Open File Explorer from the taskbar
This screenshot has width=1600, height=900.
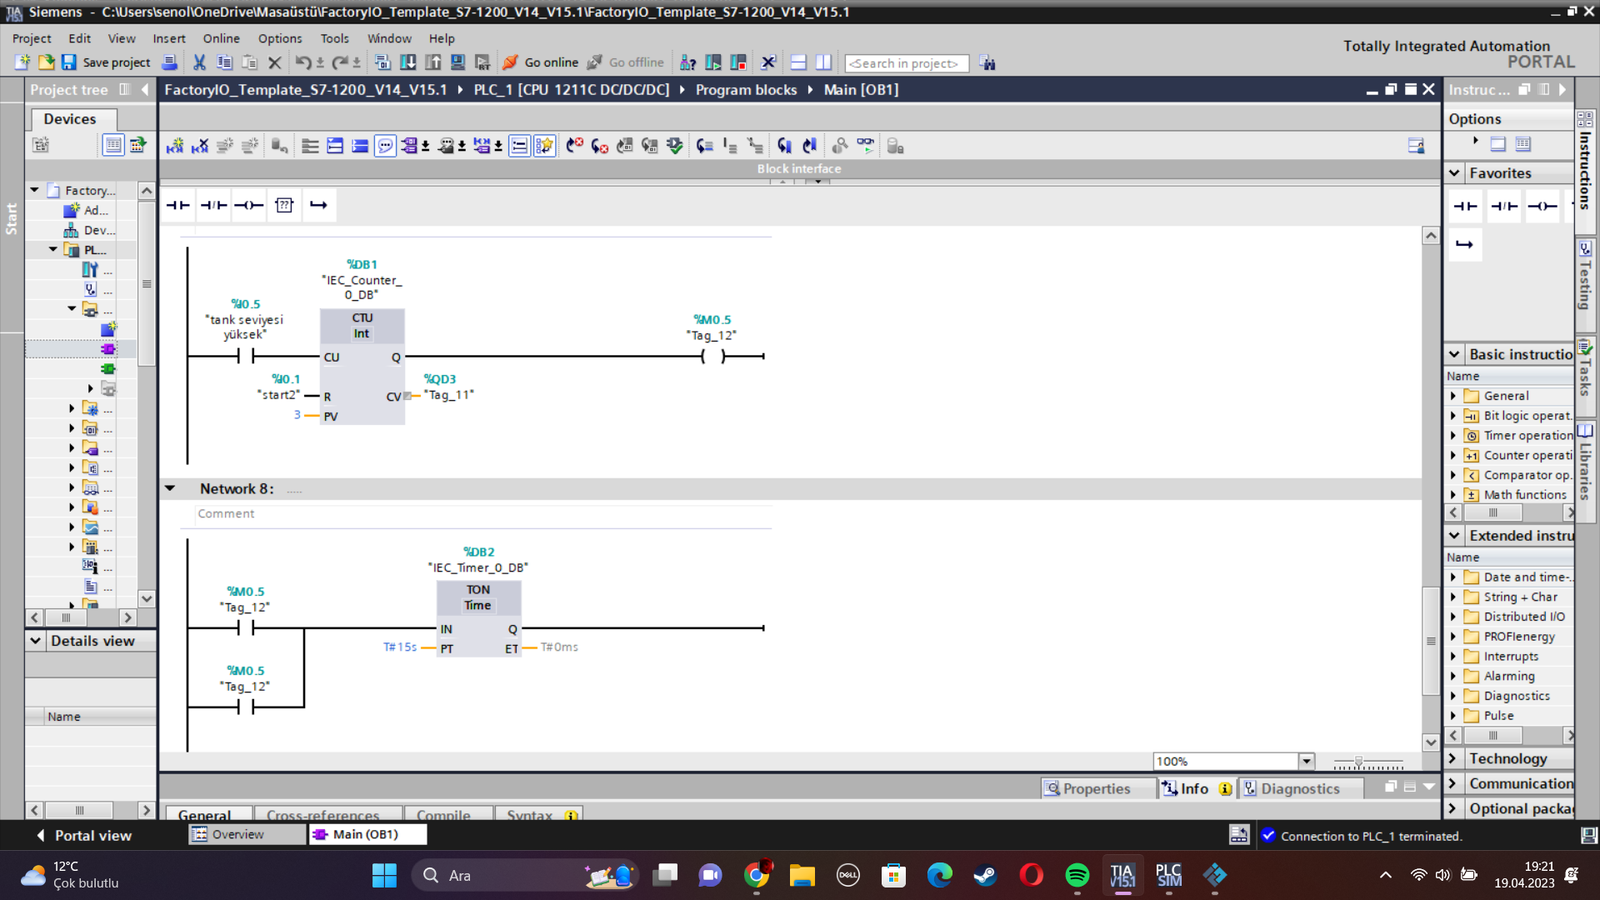coord(802,876)
